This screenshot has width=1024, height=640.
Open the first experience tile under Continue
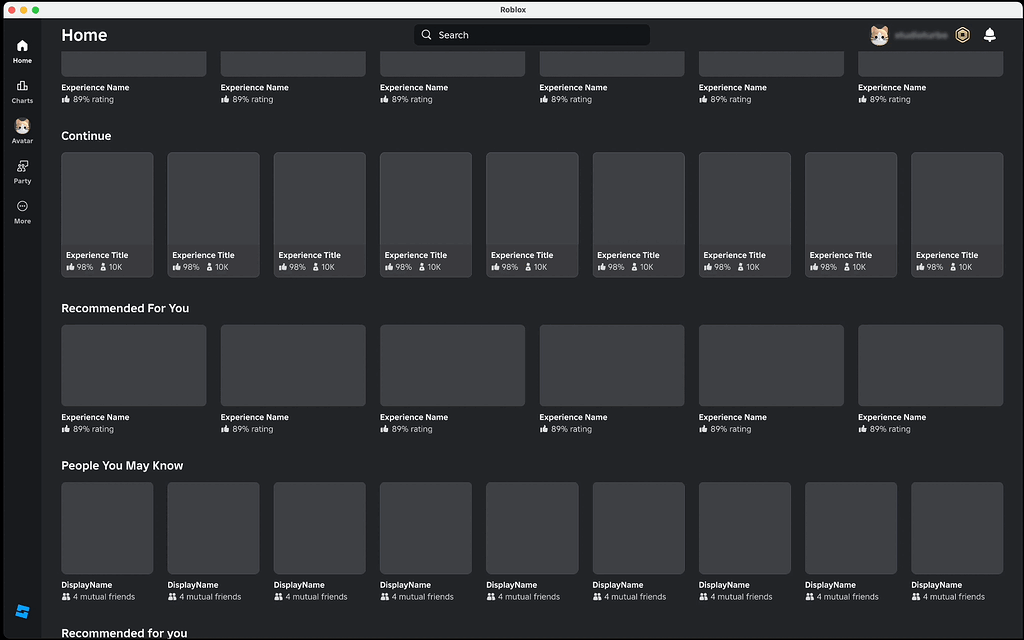click(107, 214)
